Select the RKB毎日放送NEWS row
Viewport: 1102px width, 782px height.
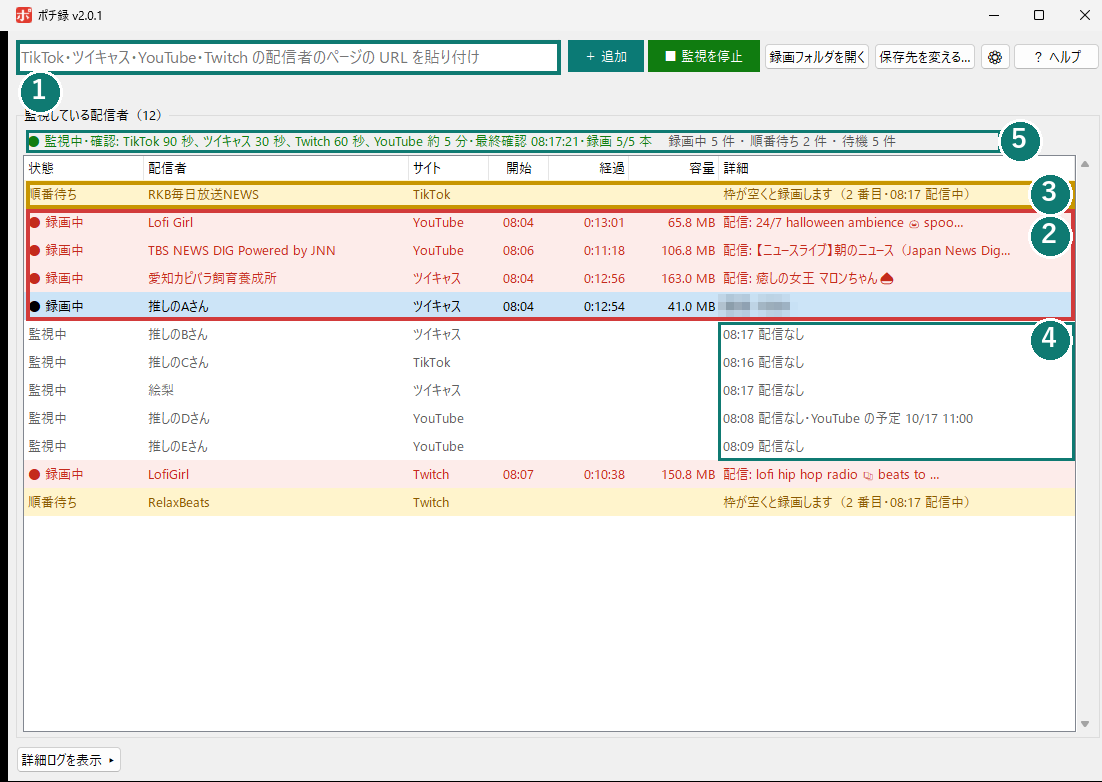click(x=550, y=195)
